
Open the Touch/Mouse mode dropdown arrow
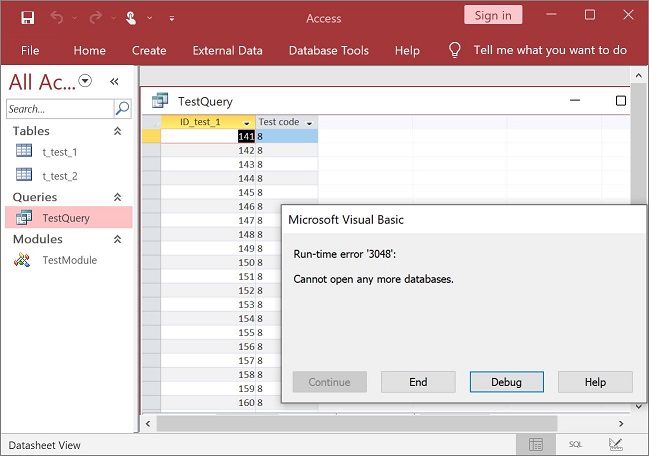coord(149,18)
